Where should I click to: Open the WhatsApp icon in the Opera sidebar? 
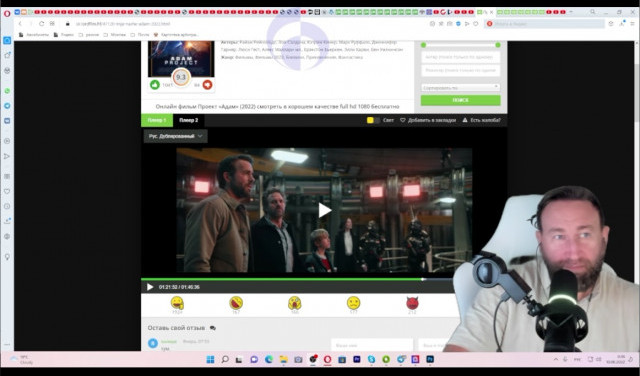tap(7, 91)
